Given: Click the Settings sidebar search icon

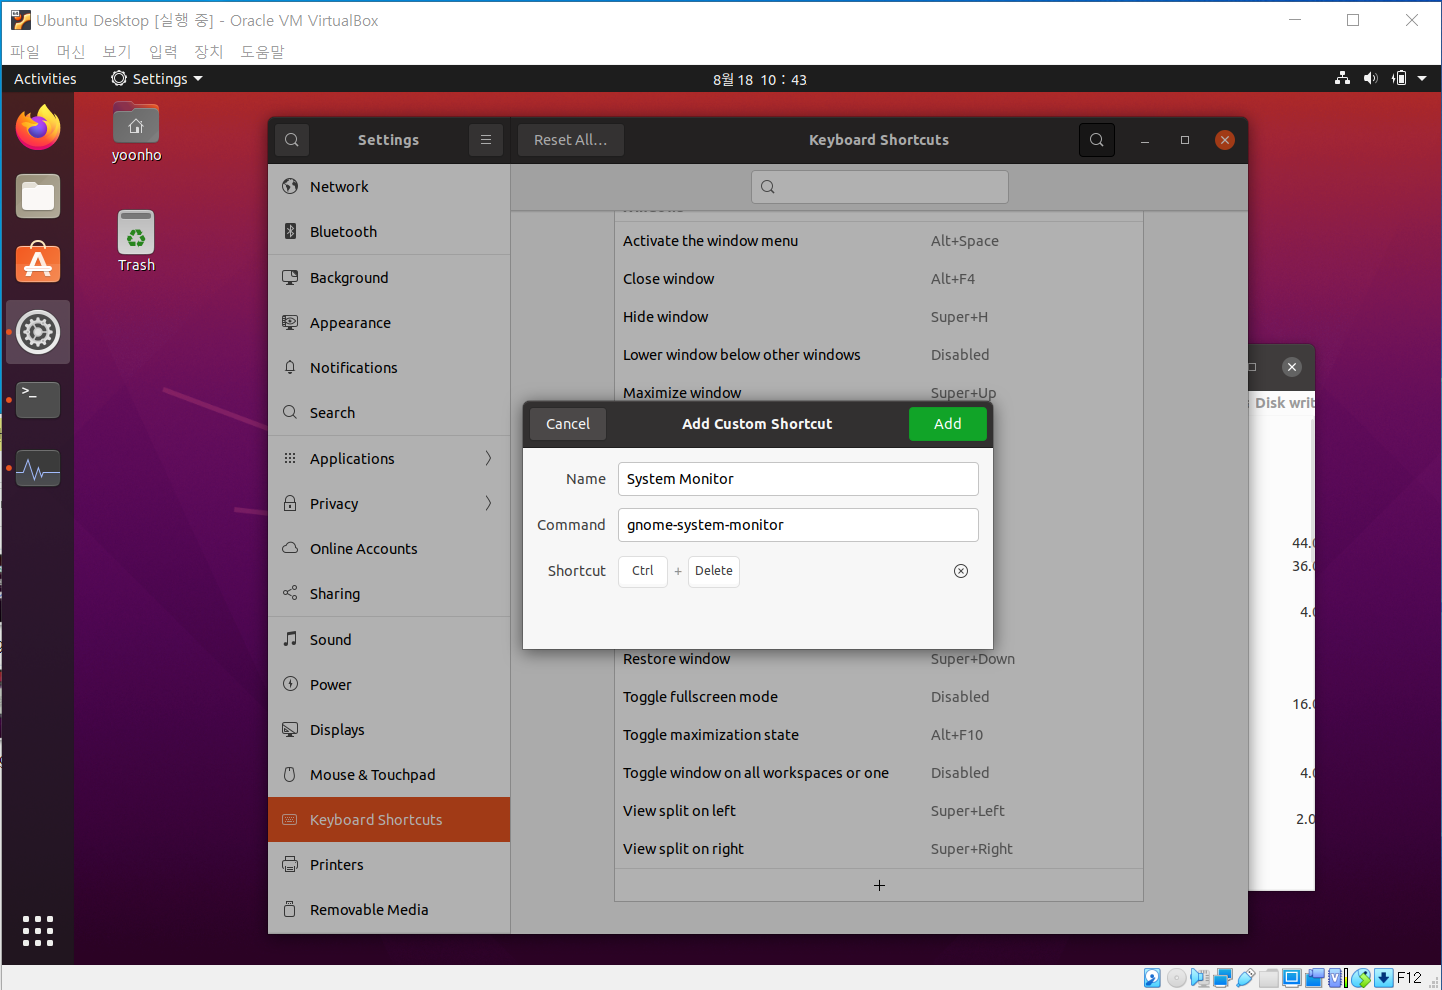Looking at the screenshot, I should point(292,140).
